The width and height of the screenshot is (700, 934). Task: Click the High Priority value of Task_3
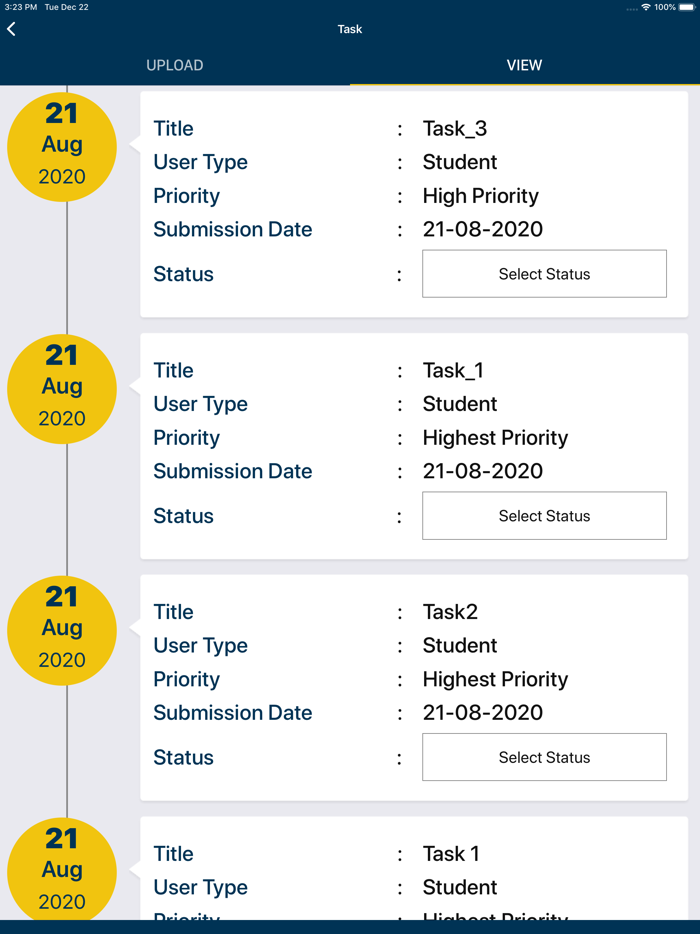pyautogui.click(x=480, y=196)
